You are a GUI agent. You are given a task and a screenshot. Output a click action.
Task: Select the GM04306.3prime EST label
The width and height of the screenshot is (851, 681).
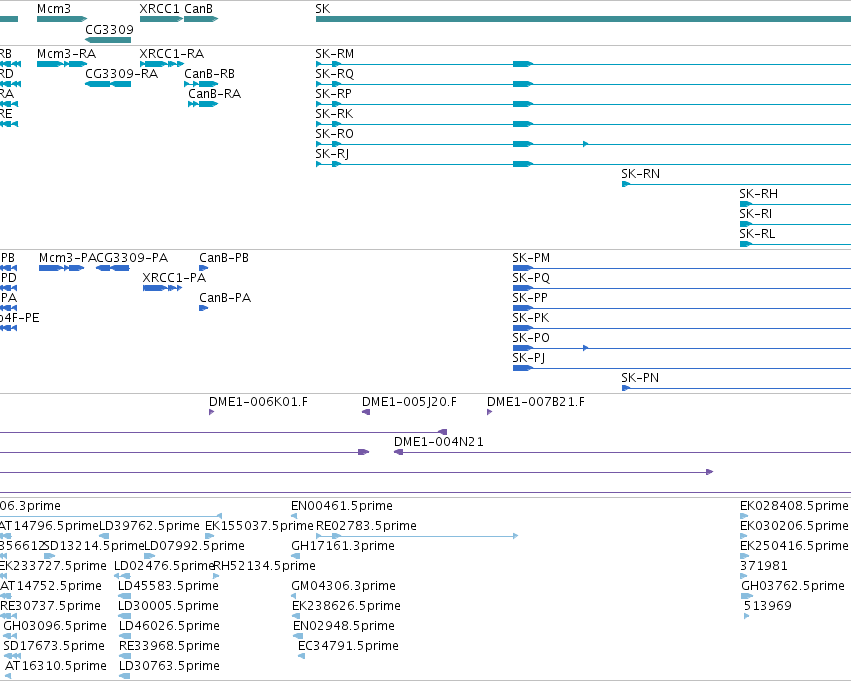(344, 587)
